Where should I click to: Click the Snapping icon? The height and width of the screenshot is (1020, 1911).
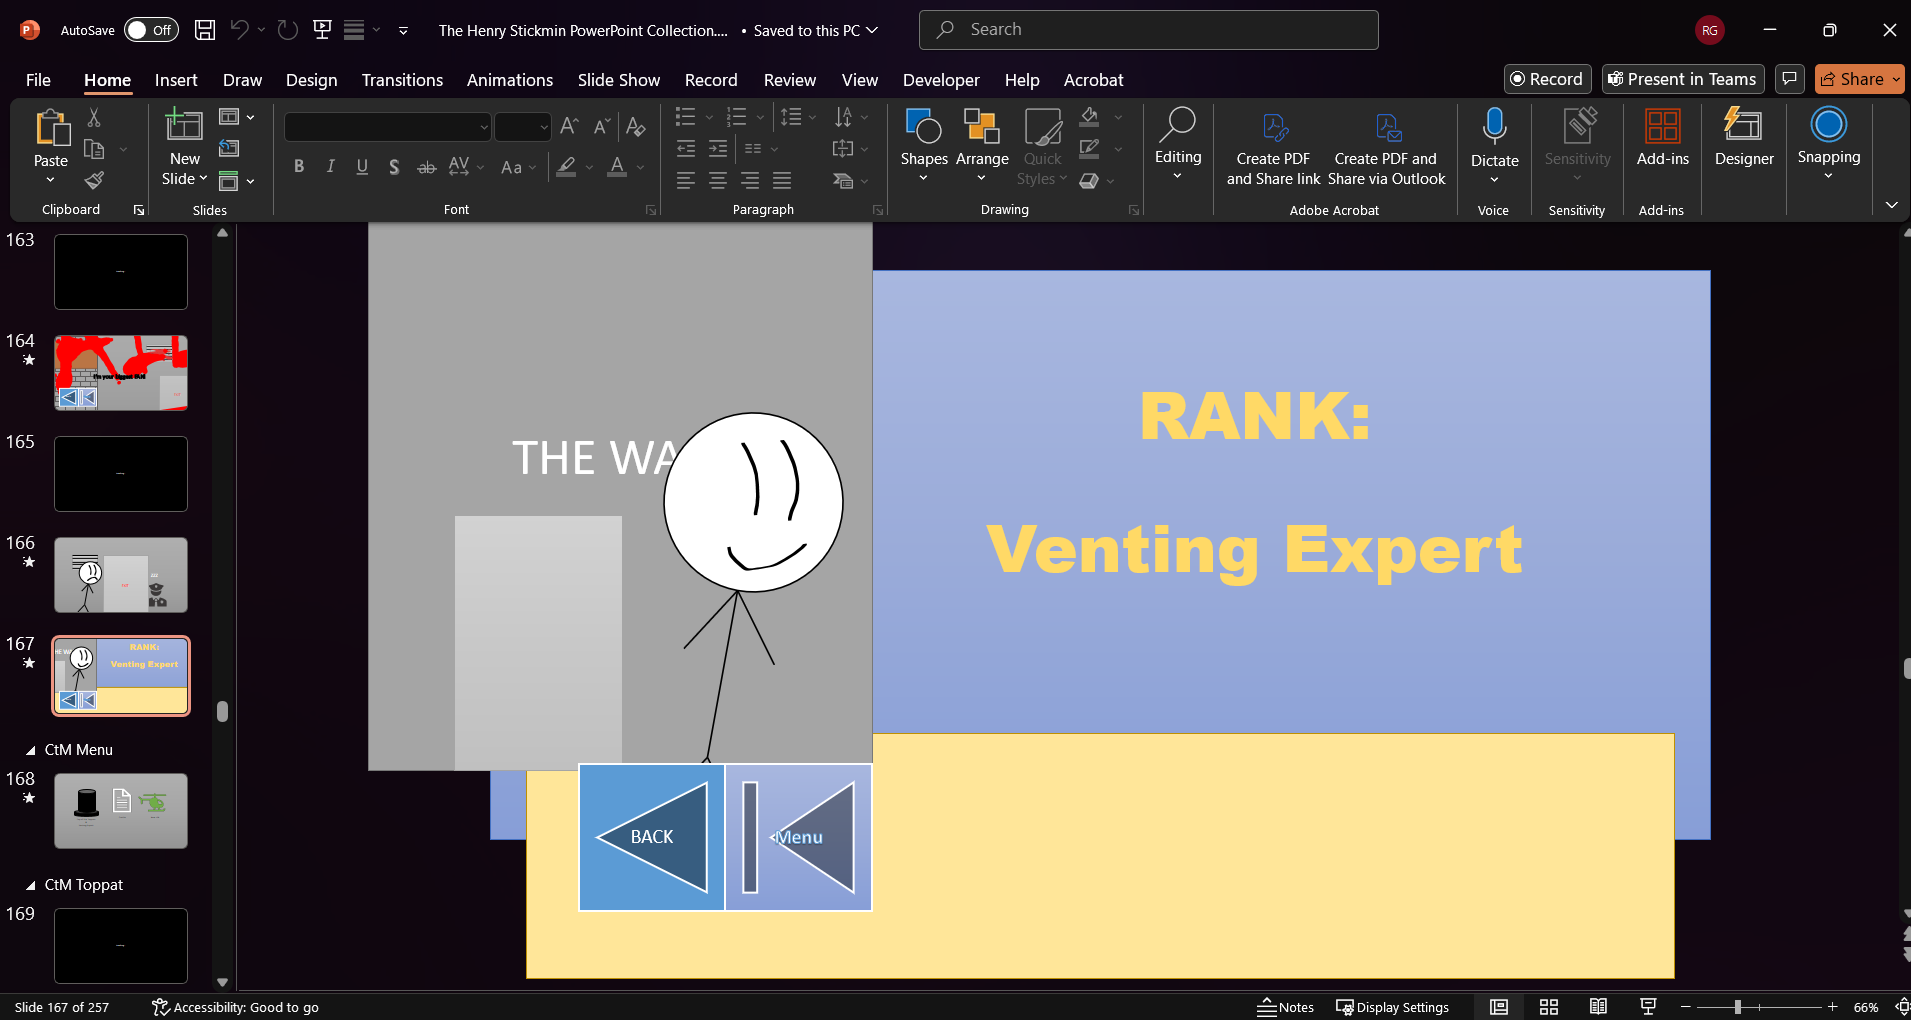[1828, 124]
